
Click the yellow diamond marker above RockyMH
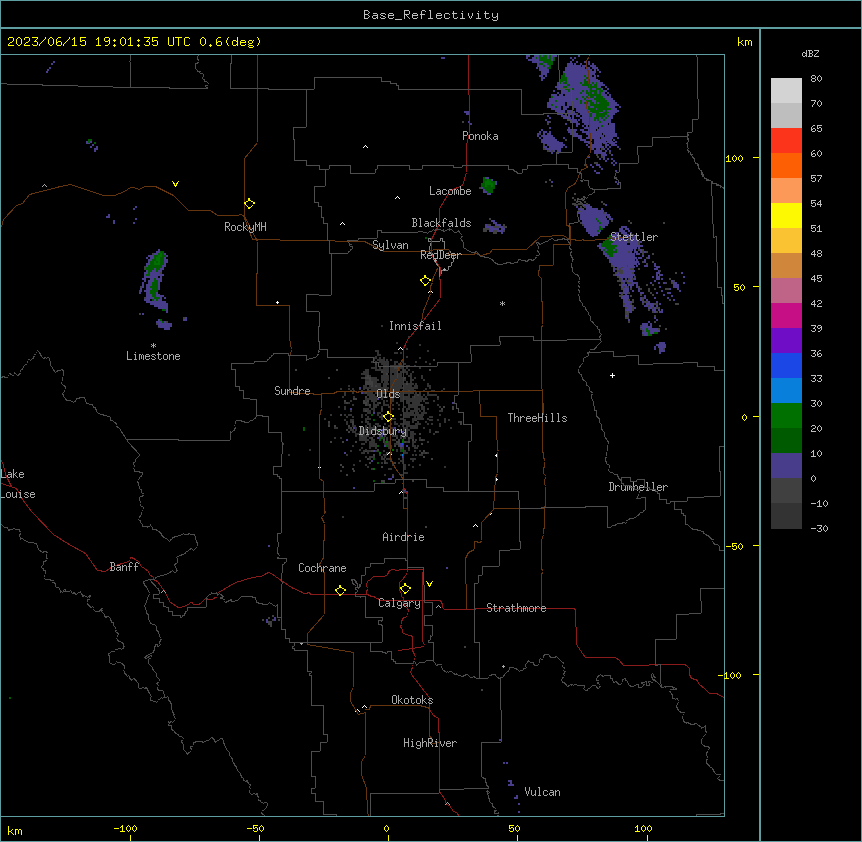point(249,204)
